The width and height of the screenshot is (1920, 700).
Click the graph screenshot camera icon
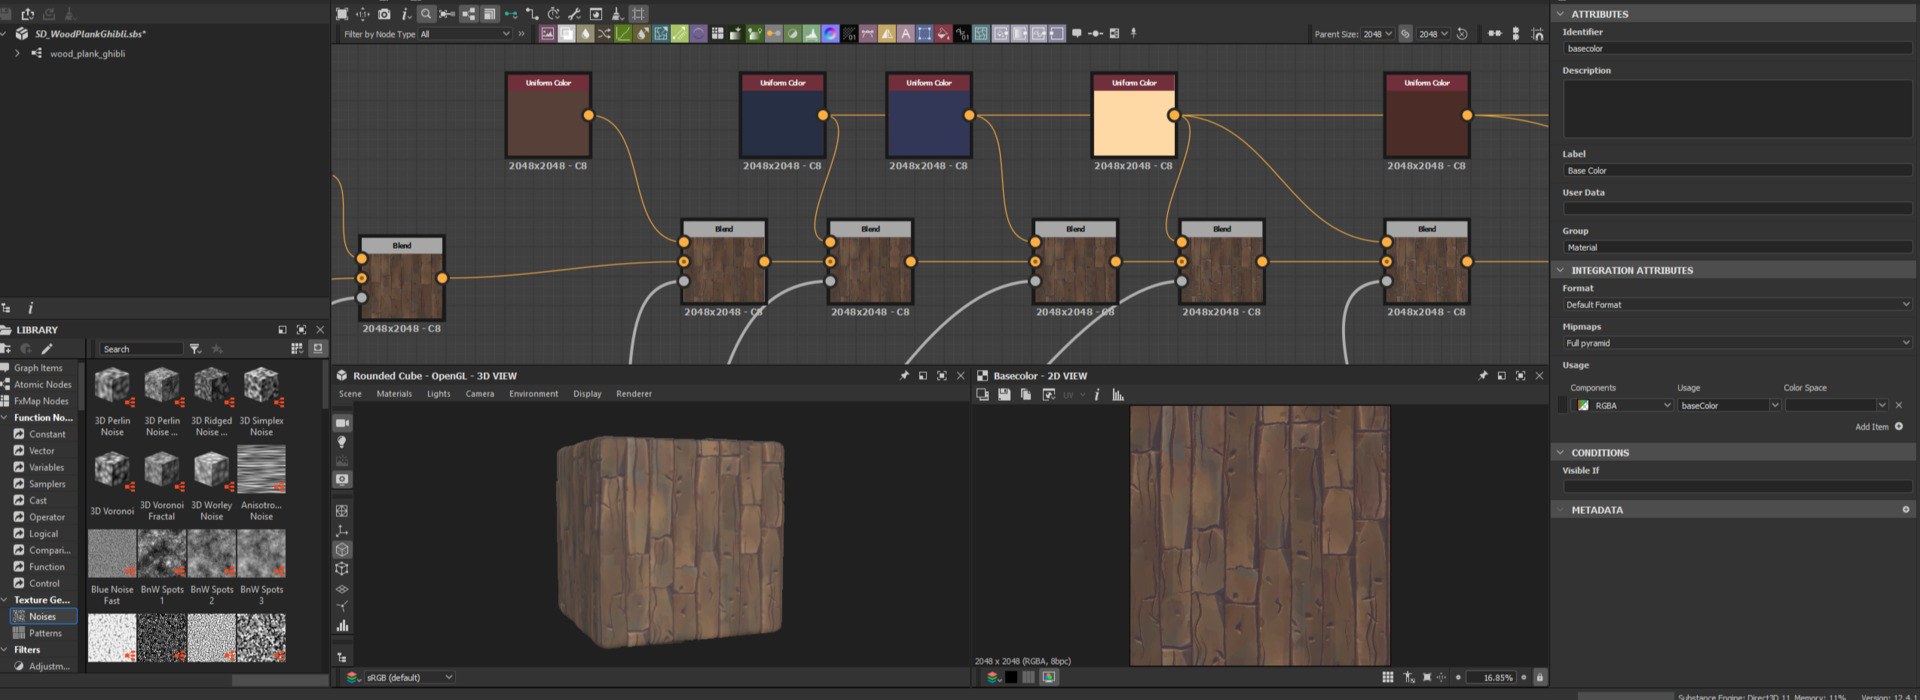[x=384, y=14]
